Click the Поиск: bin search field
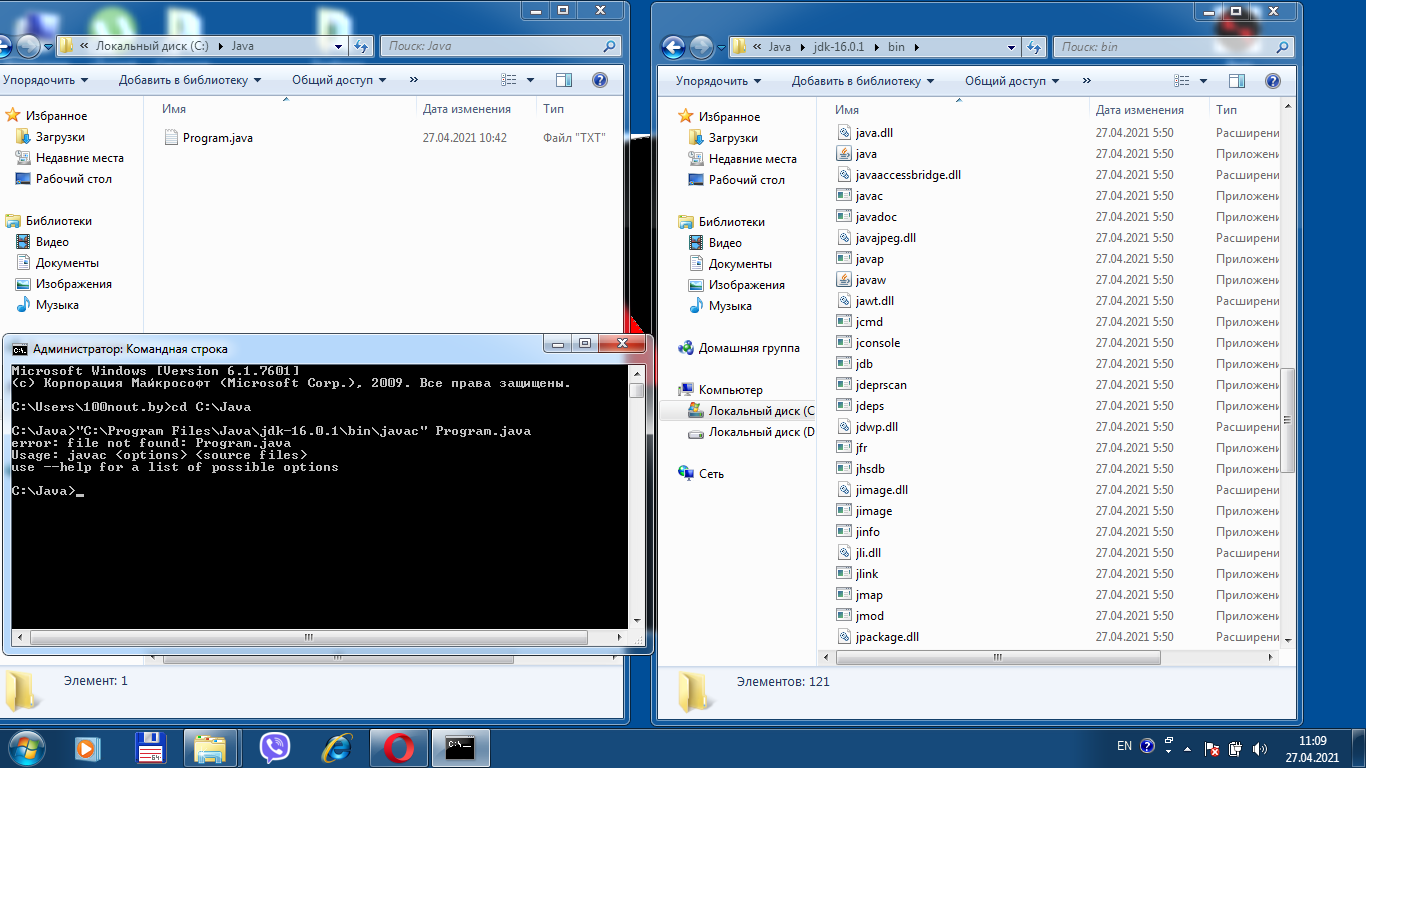 1172,47
